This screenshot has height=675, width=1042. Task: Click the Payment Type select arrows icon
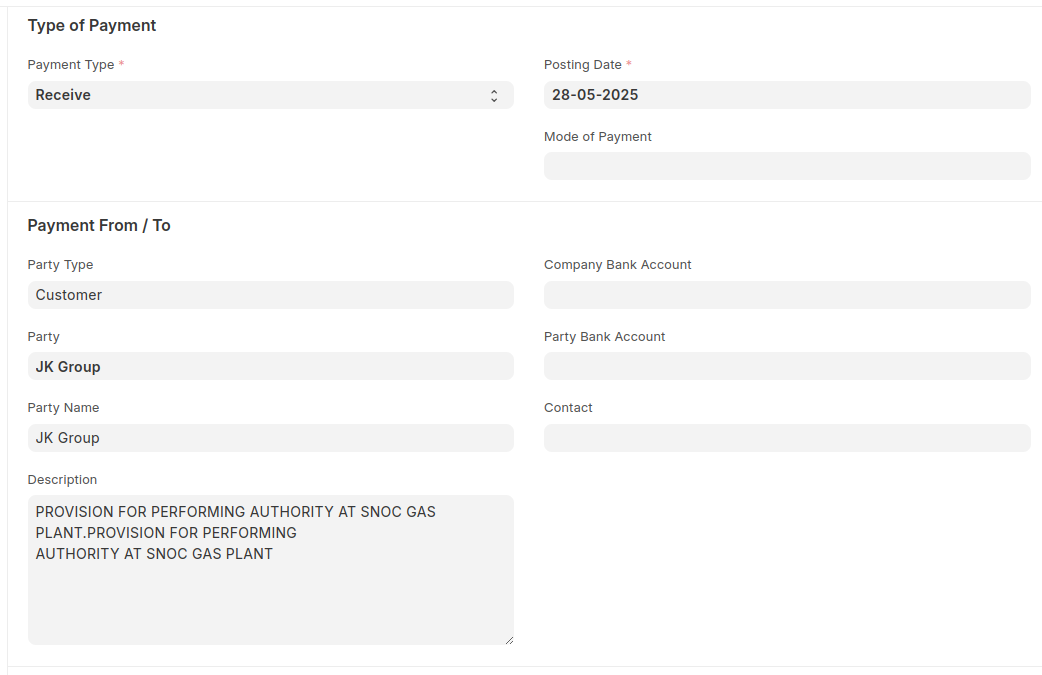(x=494, y=96)
